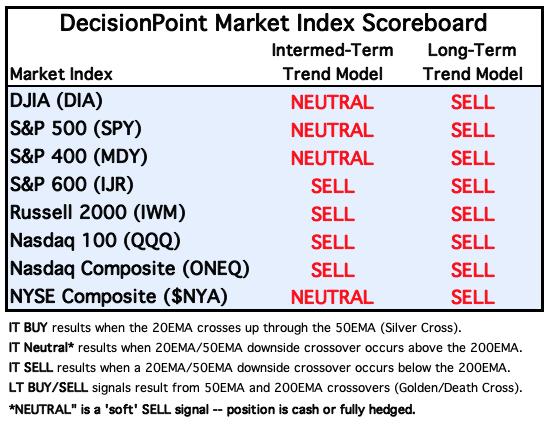This screenshot has height=424, width=551.
Task: Click the long-term SELL for Nasdaq 100
Action: point(473,242)
